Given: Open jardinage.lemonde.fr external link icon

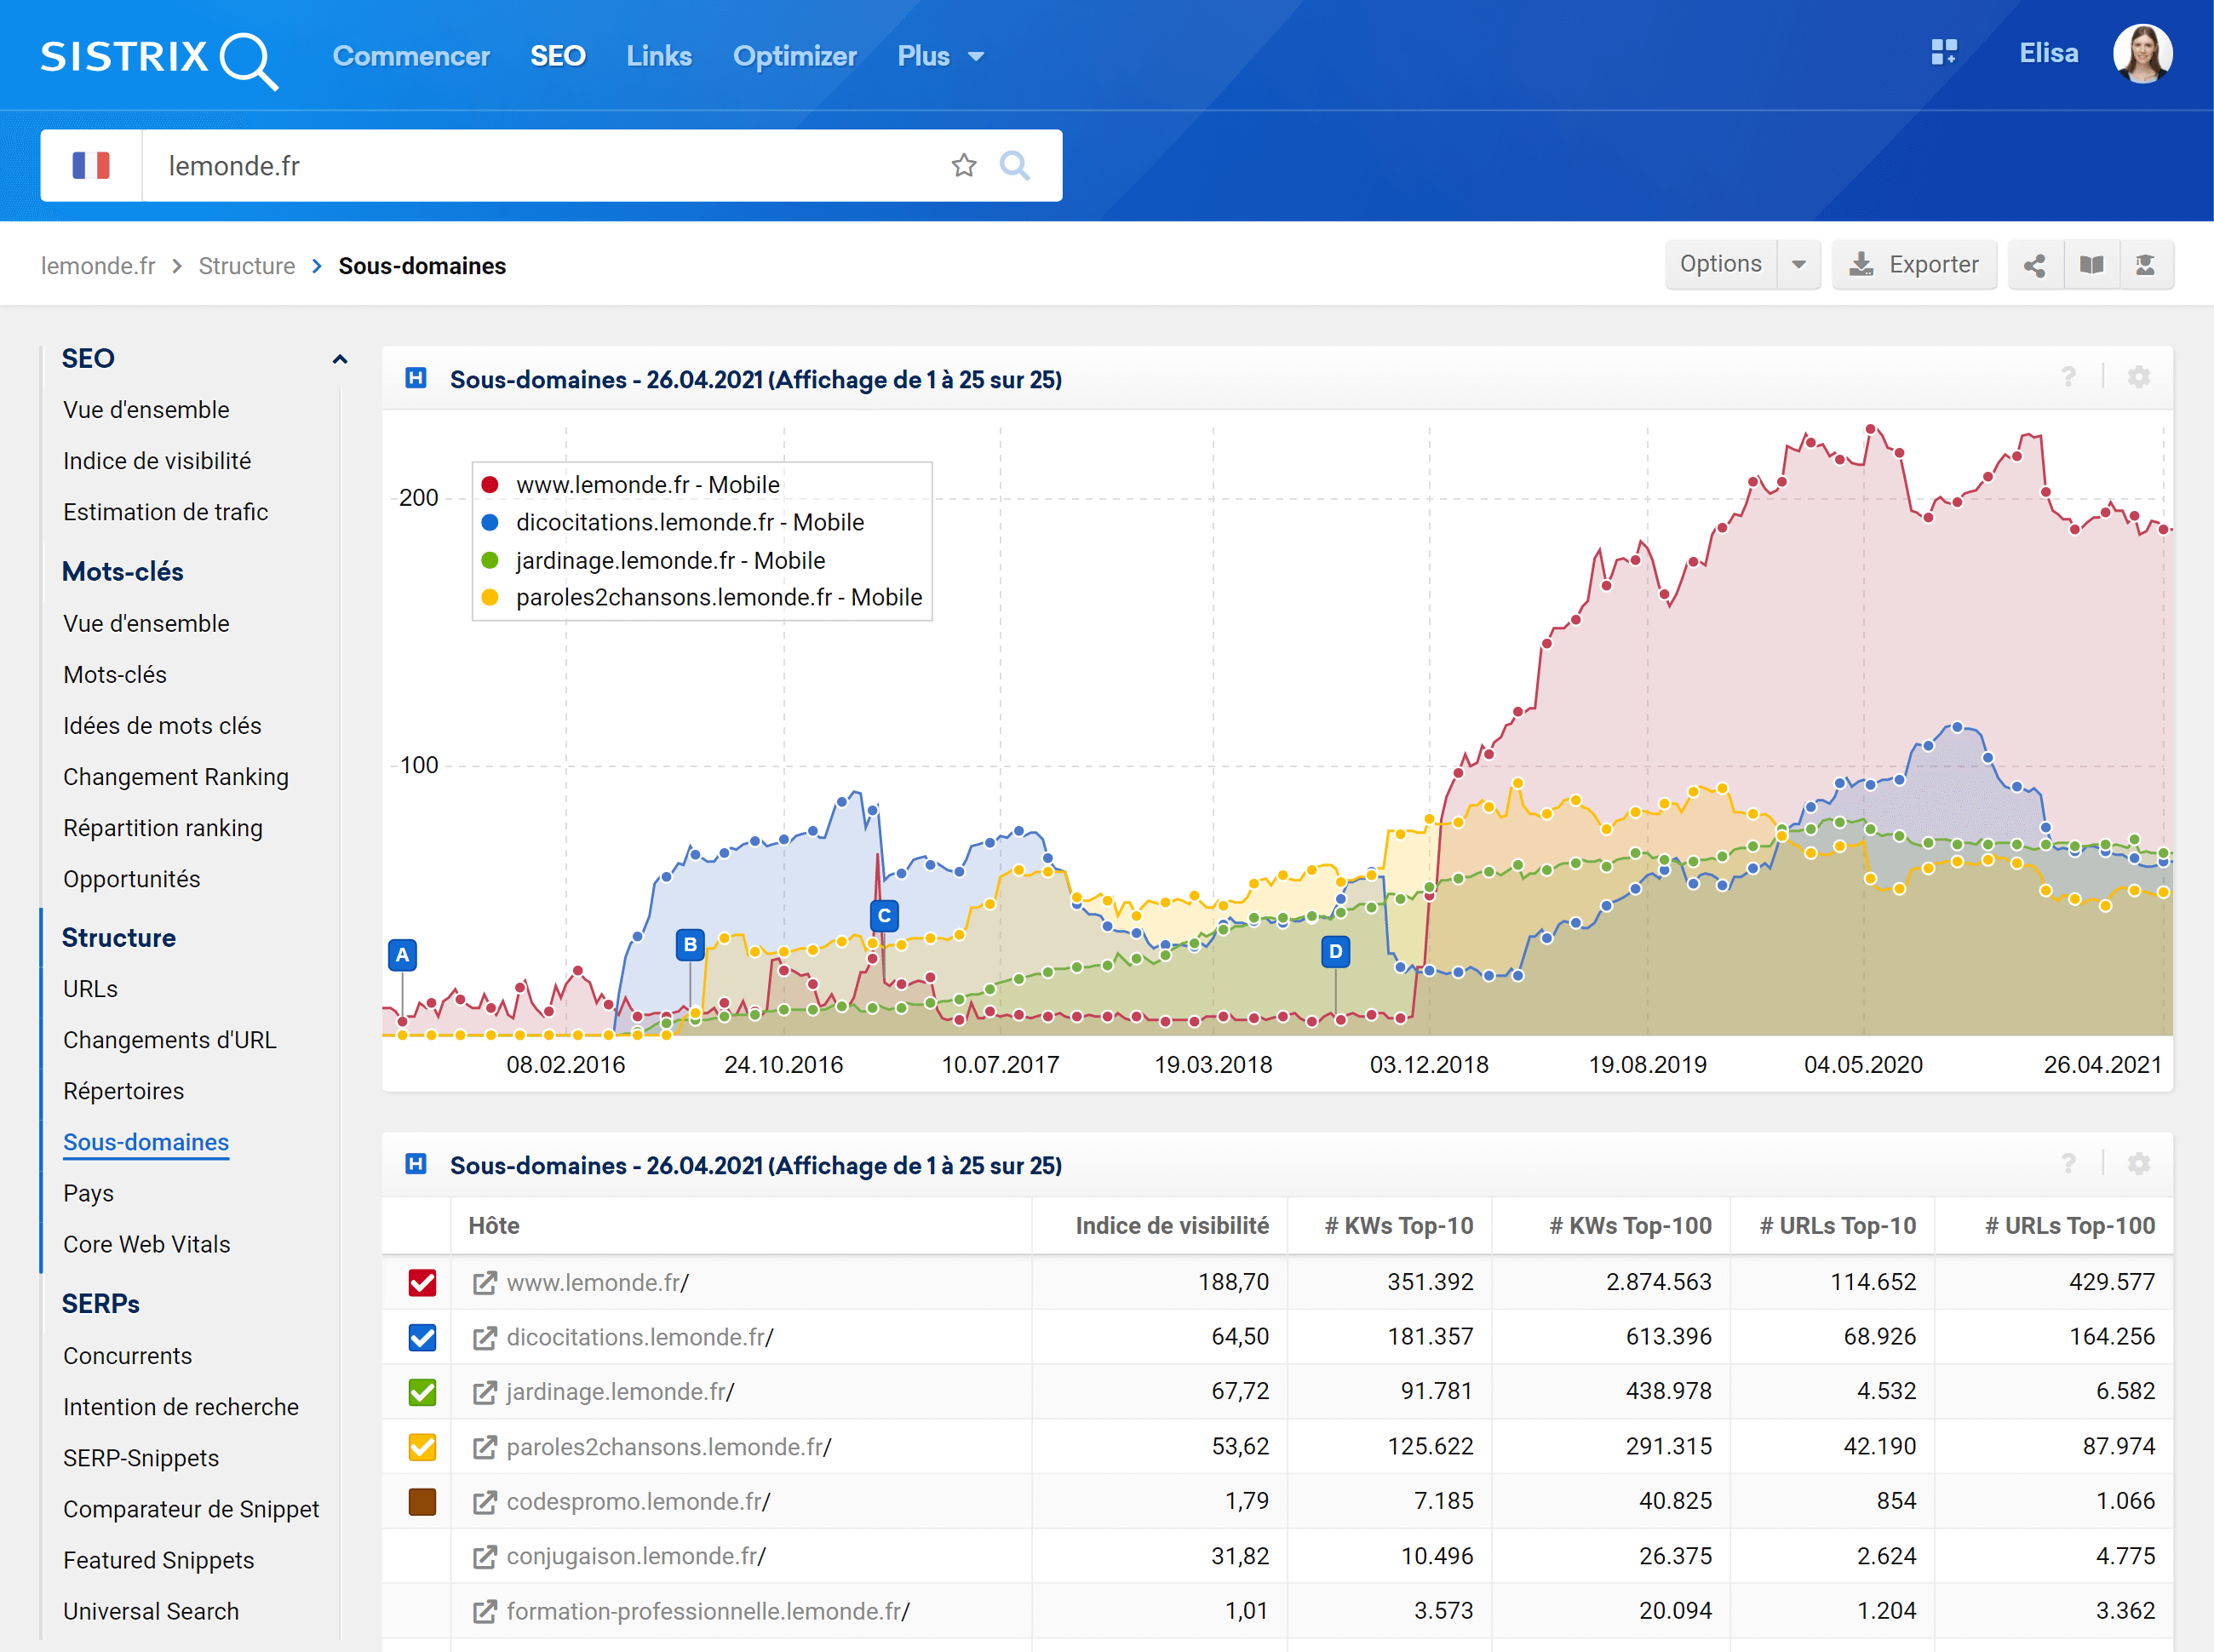Looking at the screenshot, I should pos(484,1392).
